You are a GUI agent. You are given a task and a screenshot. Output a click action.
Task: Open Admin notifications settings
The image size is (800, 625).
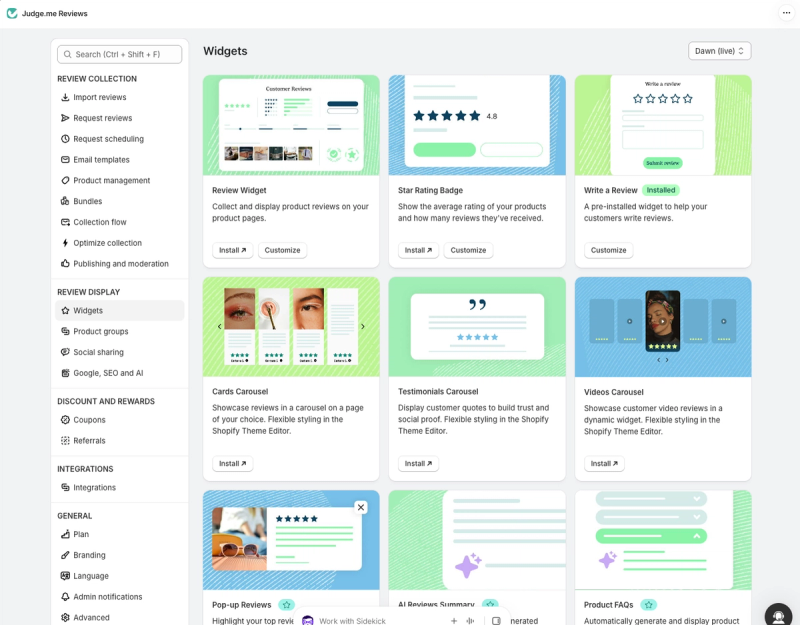108,597
